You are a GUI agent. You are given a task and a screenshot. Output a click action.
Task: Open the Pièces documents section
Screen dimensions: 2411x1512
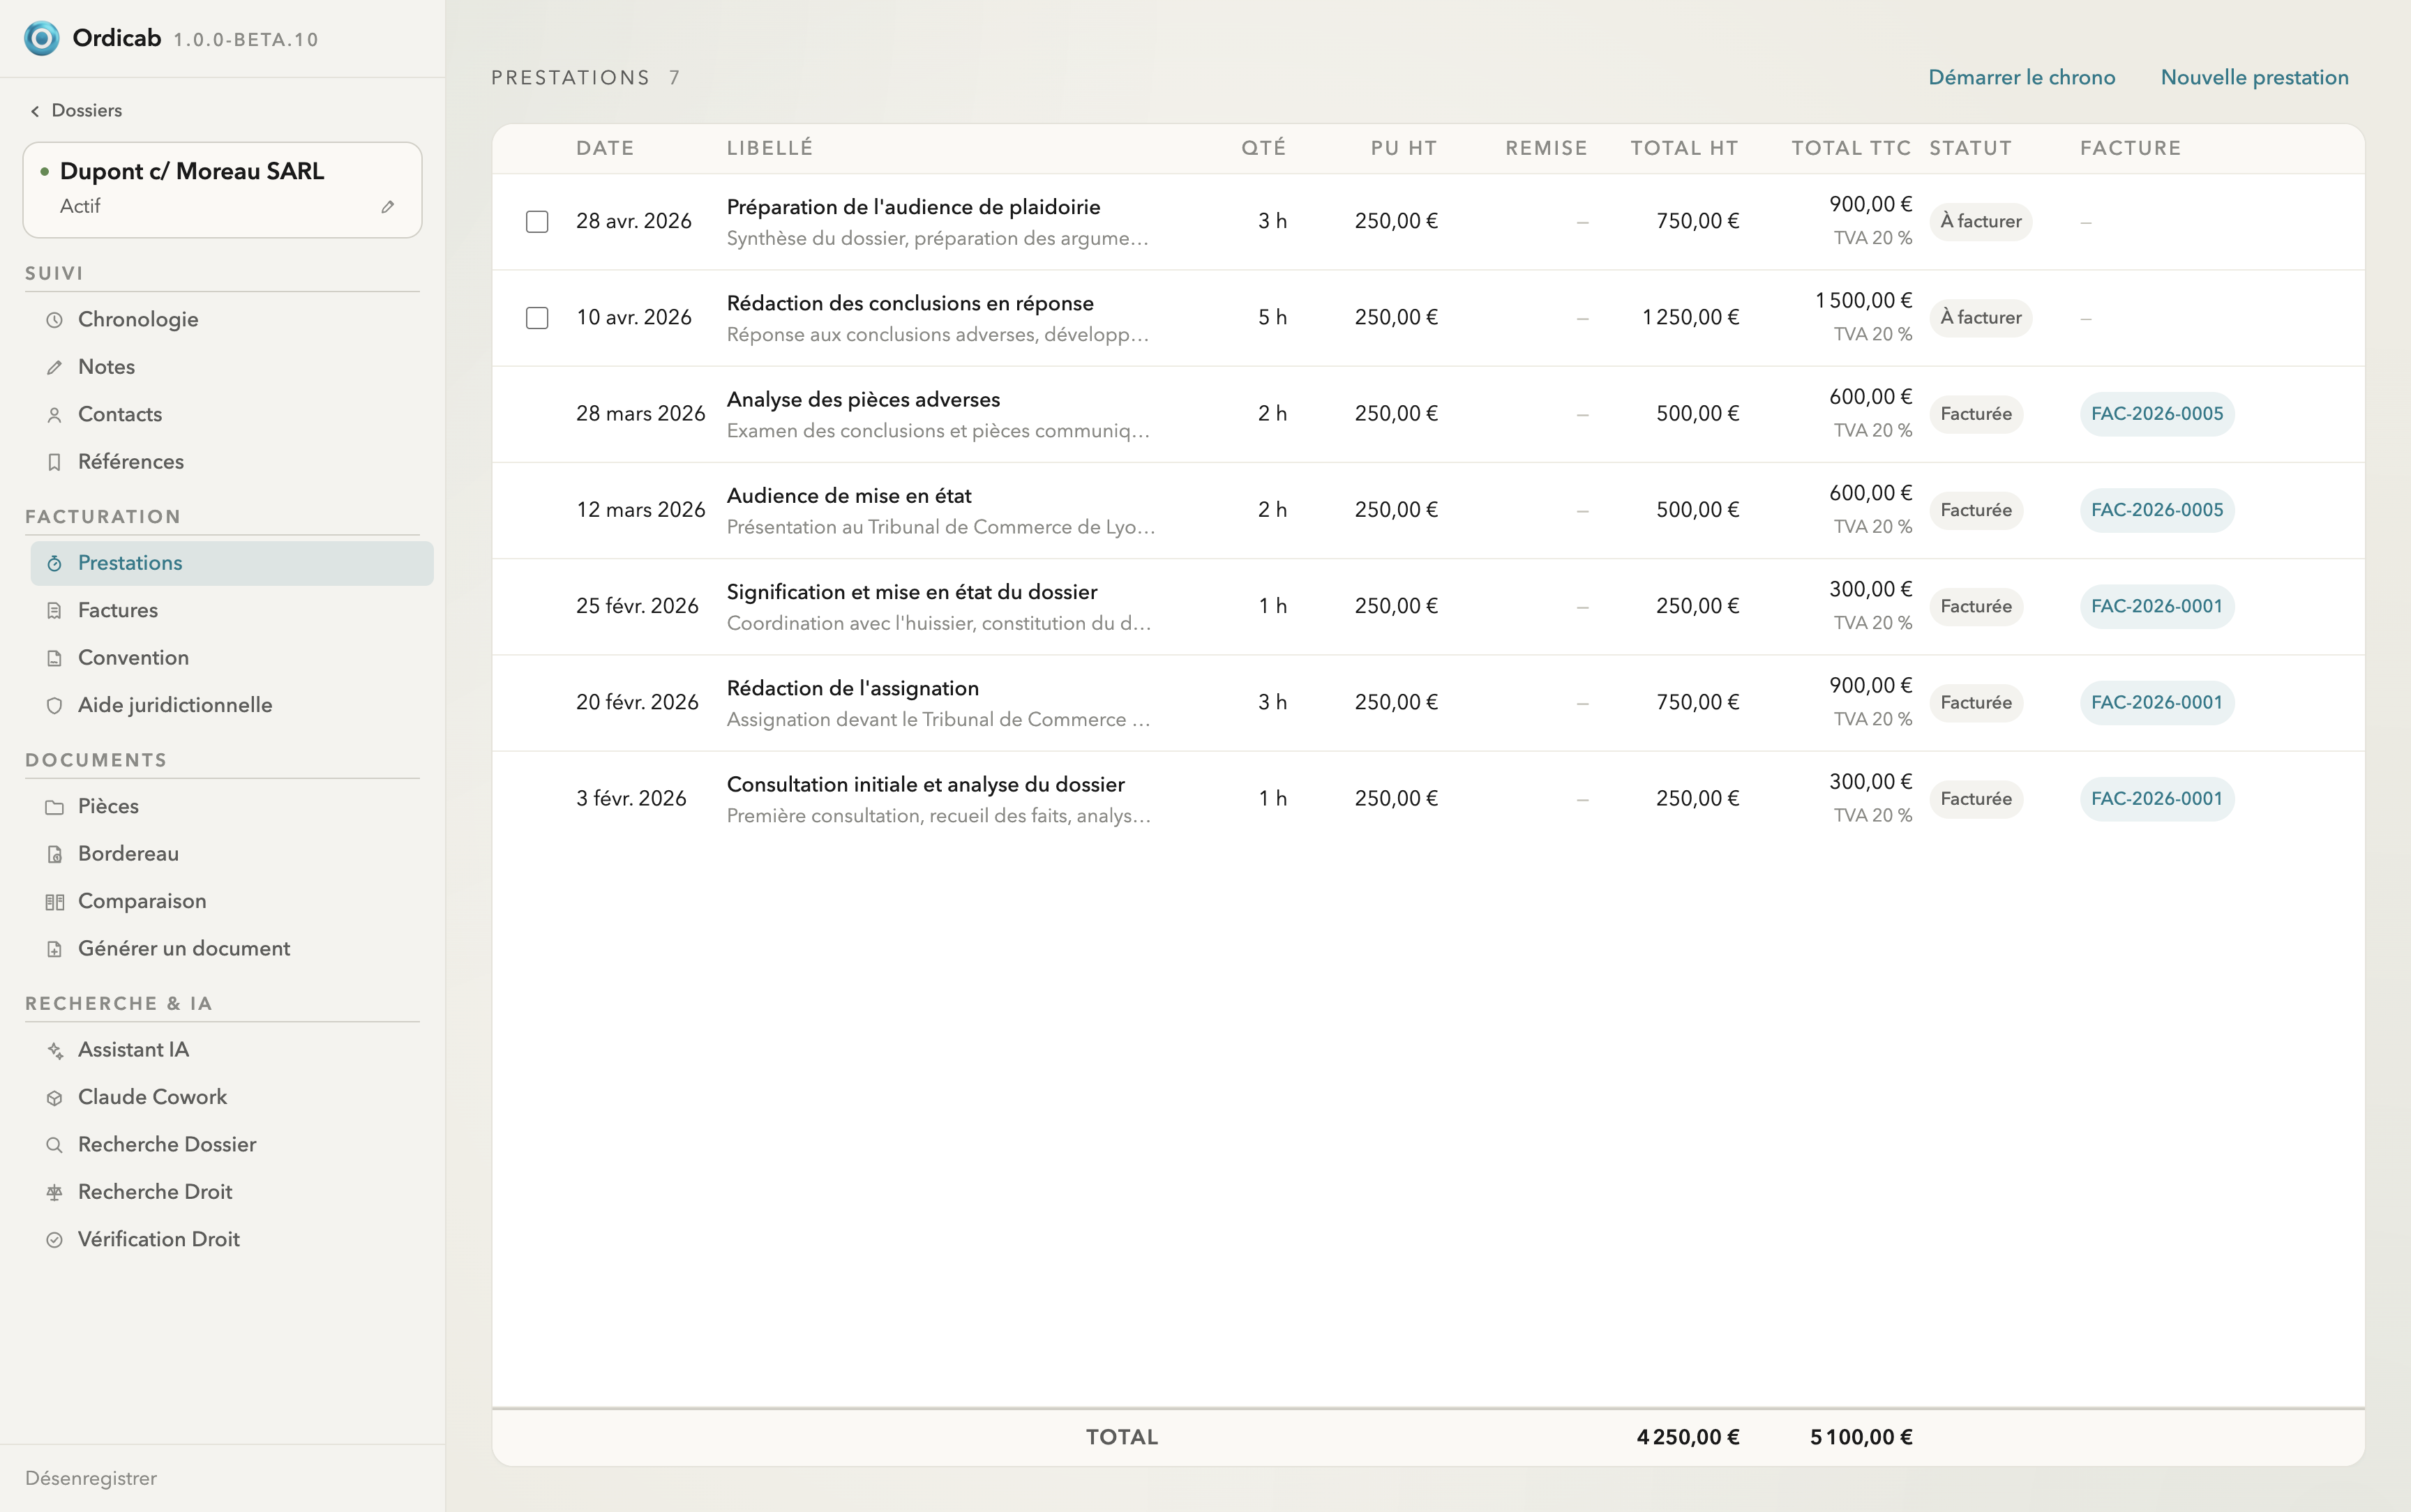click(x=232, y=807)
